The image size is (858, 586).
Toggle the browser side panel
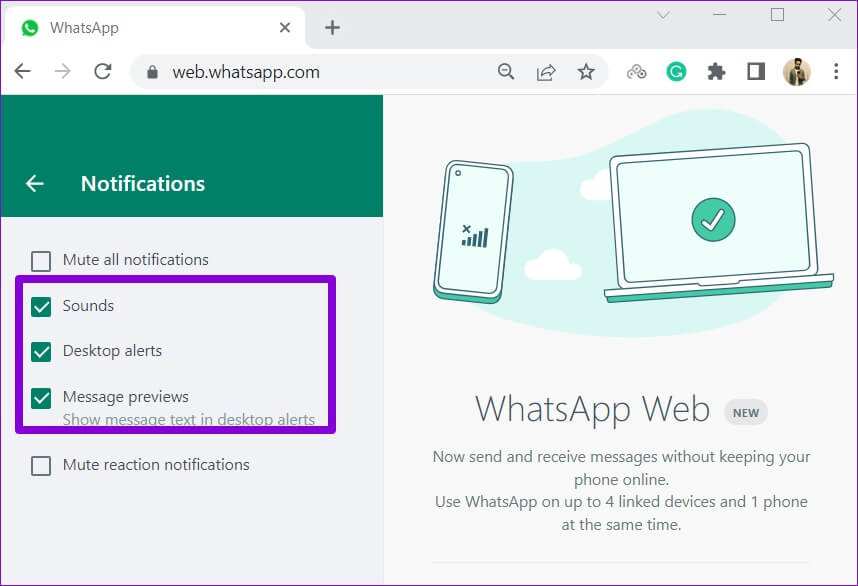pyautogui.click(x=756, y=72)
